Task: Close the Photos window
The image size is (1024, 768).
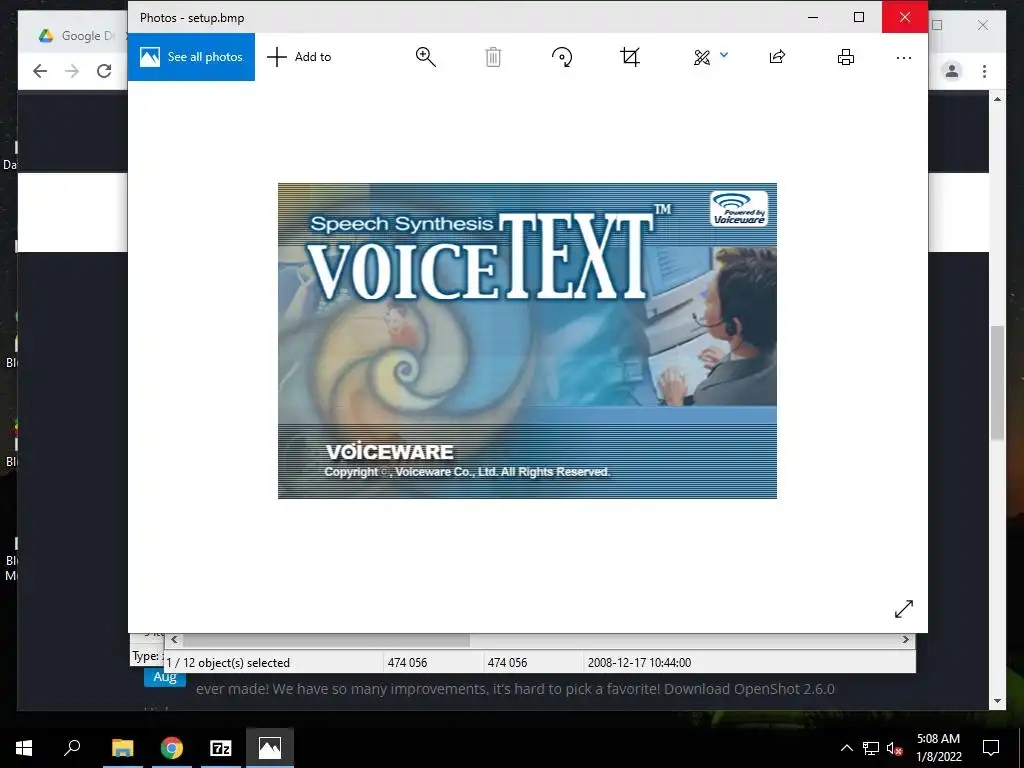Action: 904,18
